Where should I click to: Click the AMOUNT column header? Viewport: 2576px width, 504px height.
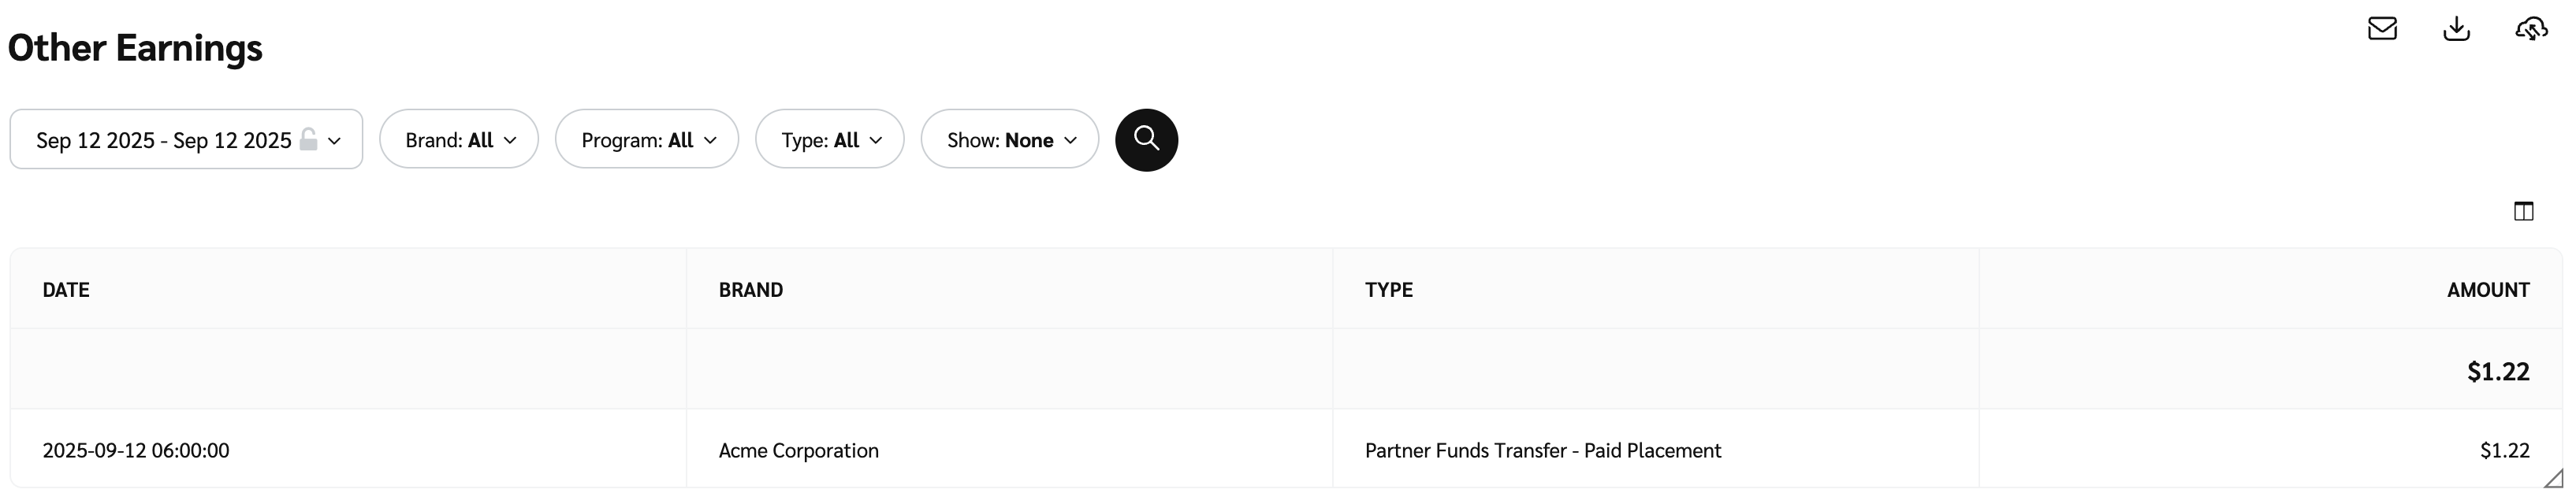[x=2487, y=290]
